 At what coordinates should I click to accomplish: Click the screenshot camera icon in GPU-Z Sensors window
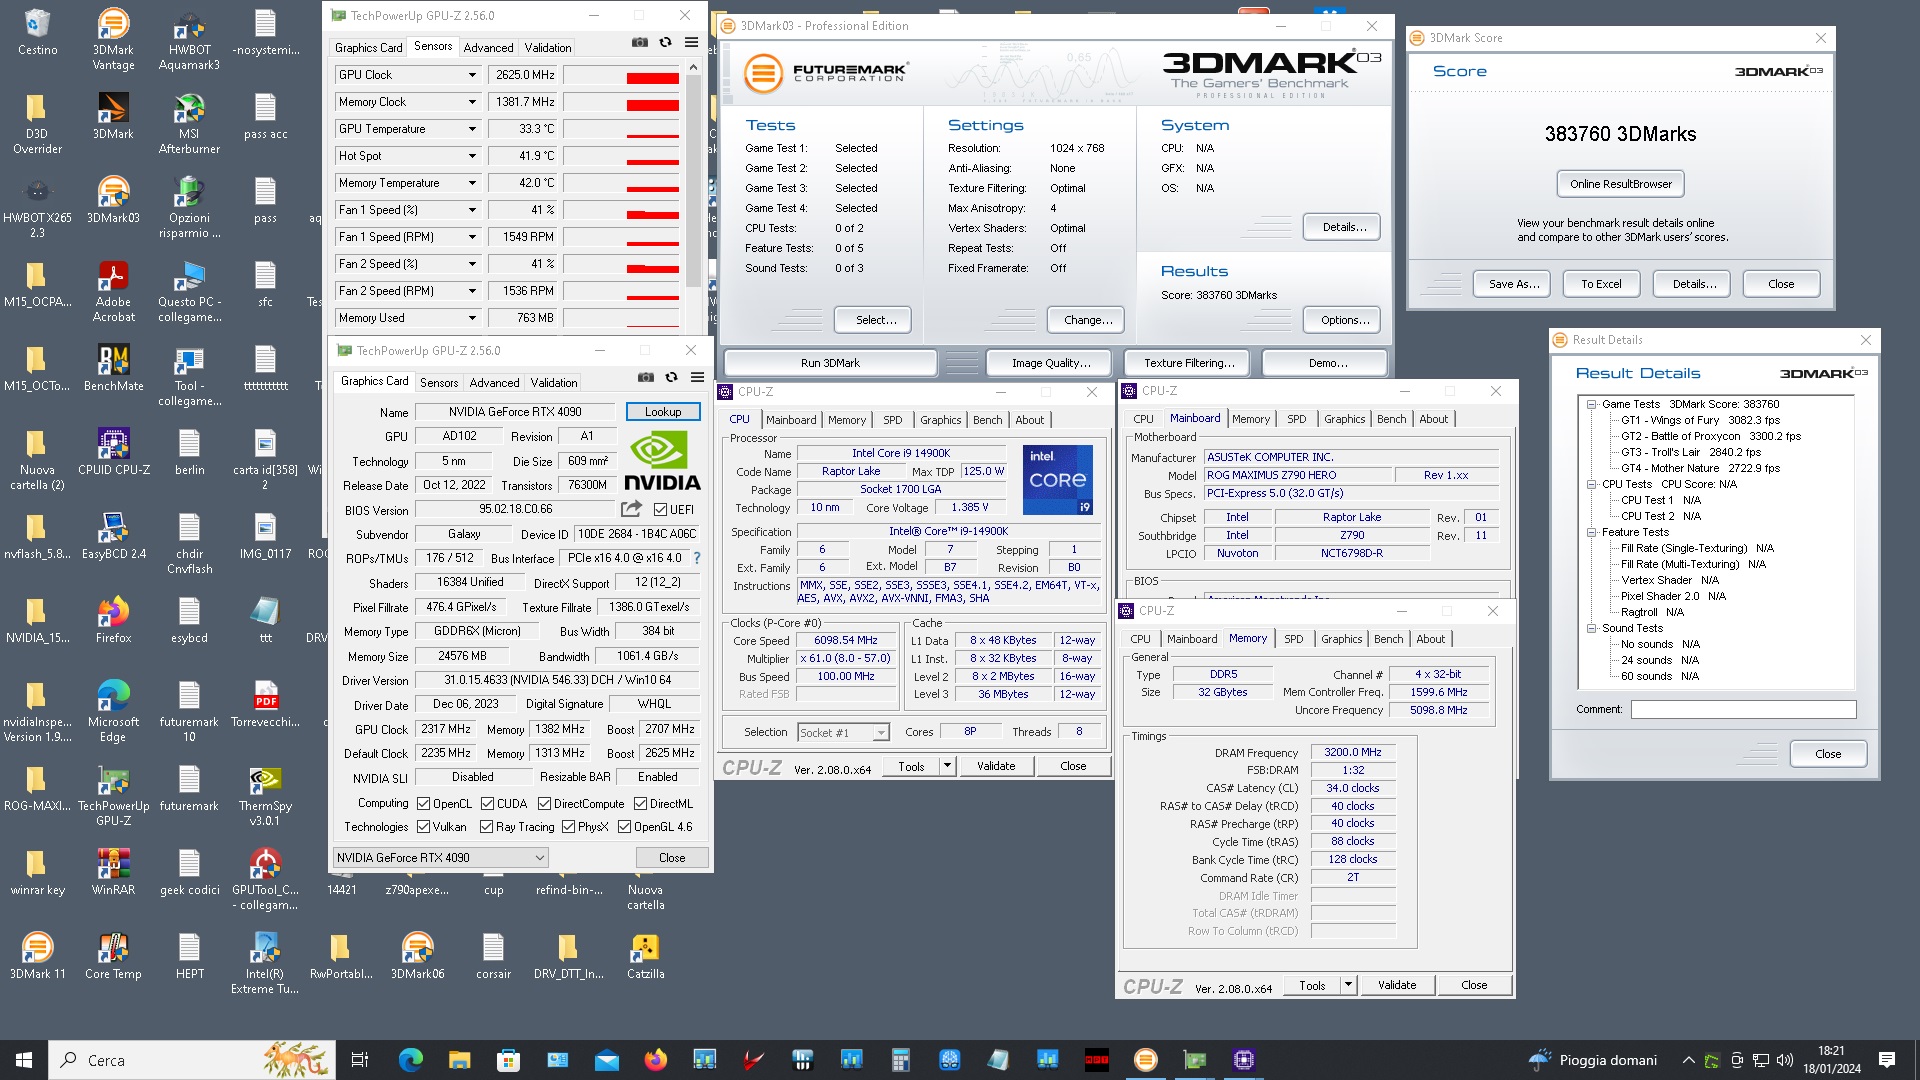639,42
